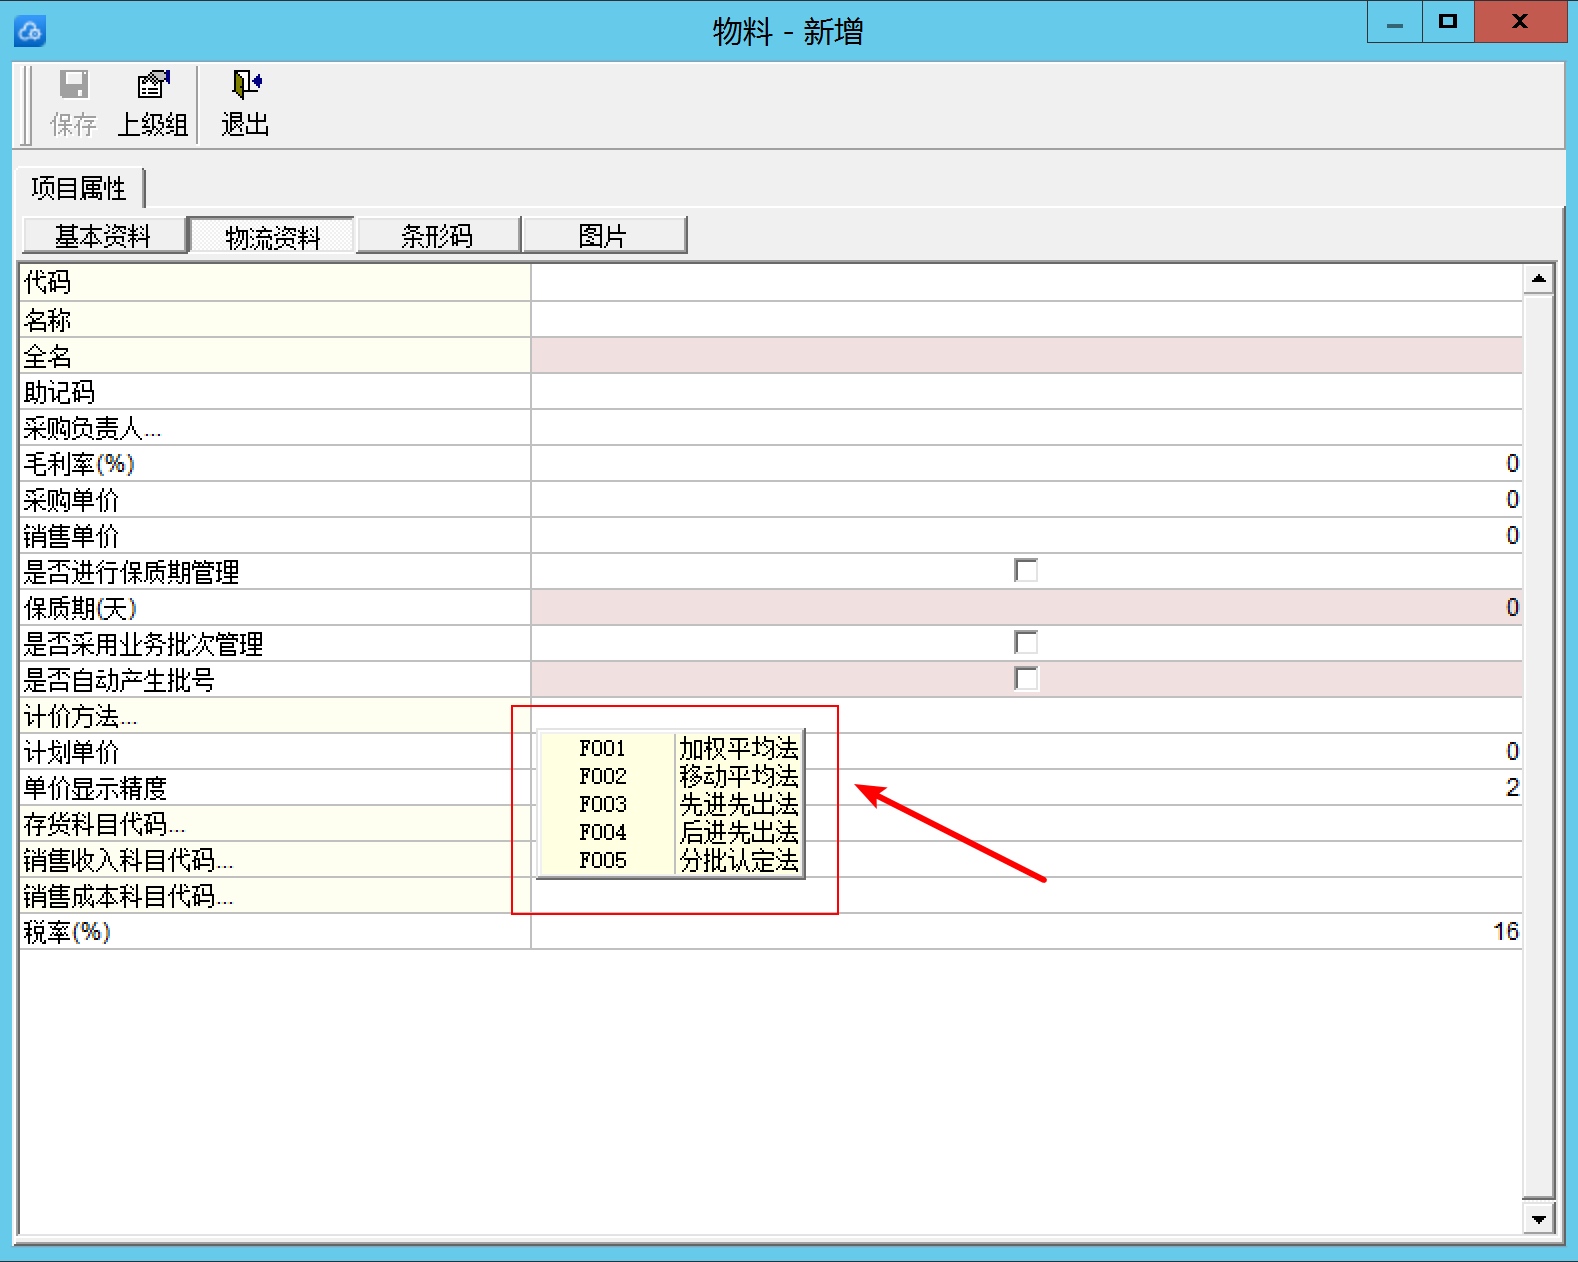Click the 名称 value field
Image resolution: width=1578 pixels, height=1262 pixels.
[1027, 319]
